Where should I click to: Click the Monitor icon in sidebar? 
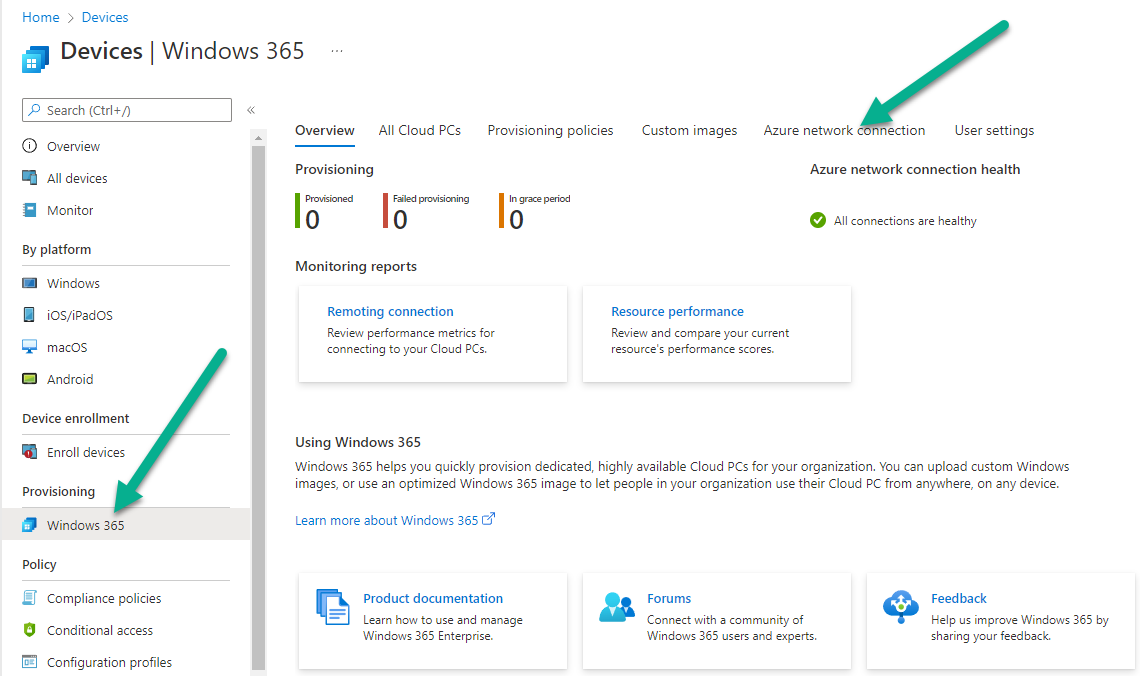29,210
